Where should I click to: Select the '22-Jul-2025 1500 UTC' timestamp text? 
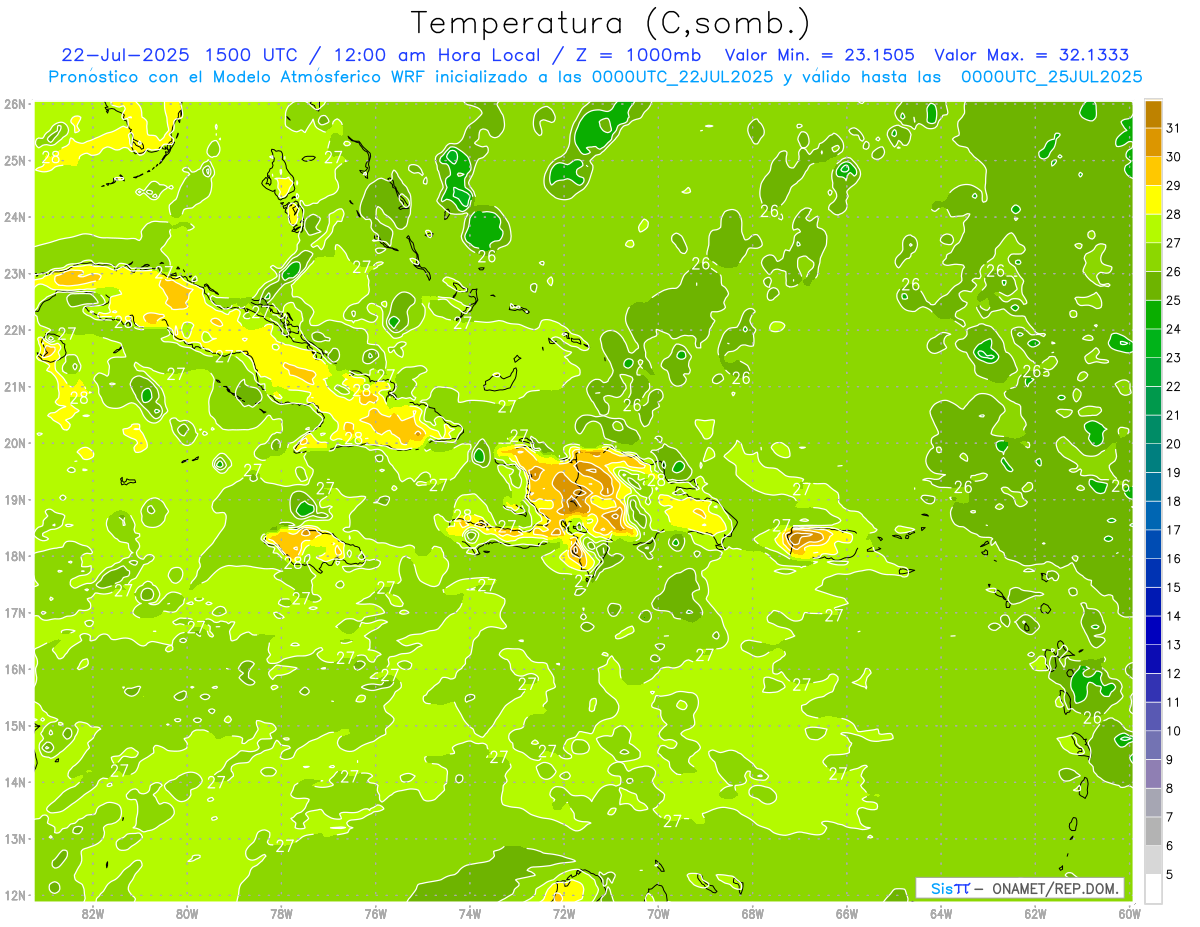point(180,55)
